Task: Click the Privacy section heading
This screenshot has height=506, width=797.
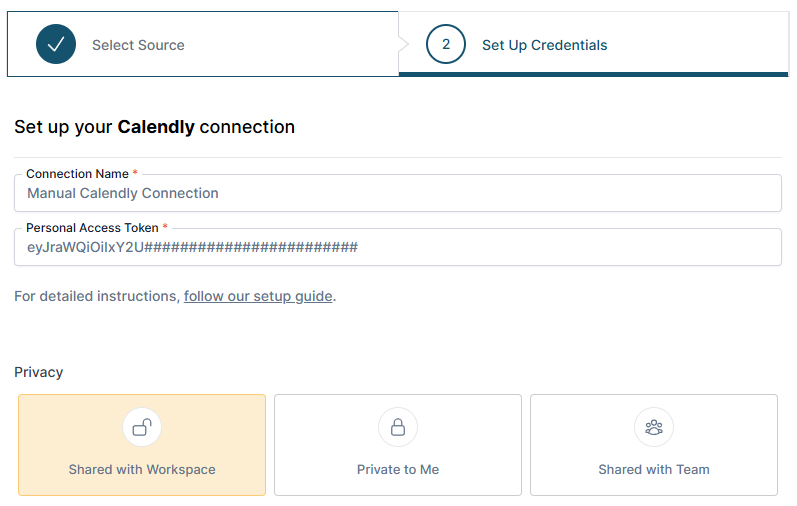Action: [39, 372]
